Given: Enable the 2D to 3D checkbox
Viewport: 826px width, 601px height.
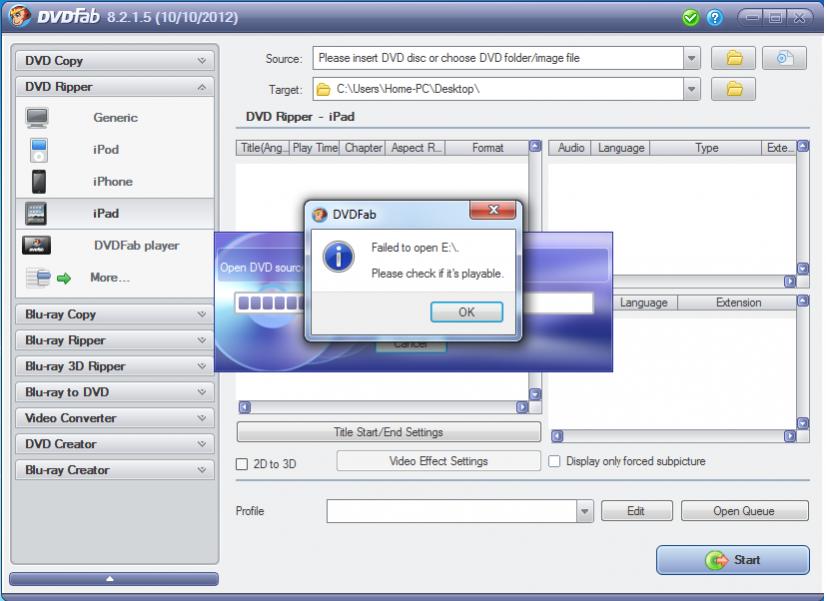Looking at the screenshot, I should tap(242, 464).
